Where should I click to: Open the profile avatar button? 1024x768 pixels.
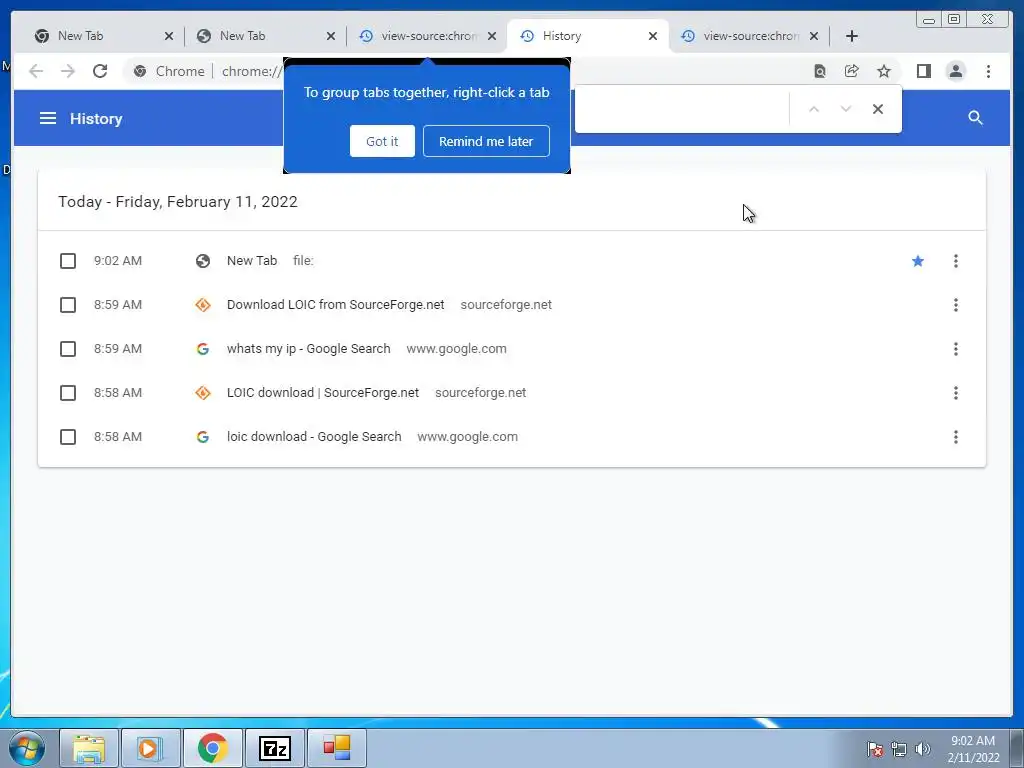(x=955, y=71)
